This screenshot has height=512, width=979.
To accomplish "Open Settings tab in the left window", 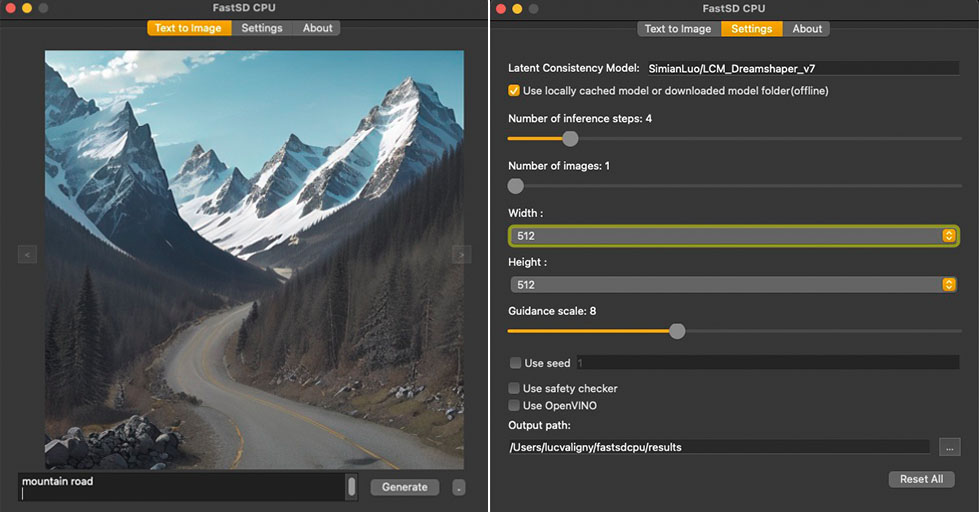I will [x=262, y=28].
